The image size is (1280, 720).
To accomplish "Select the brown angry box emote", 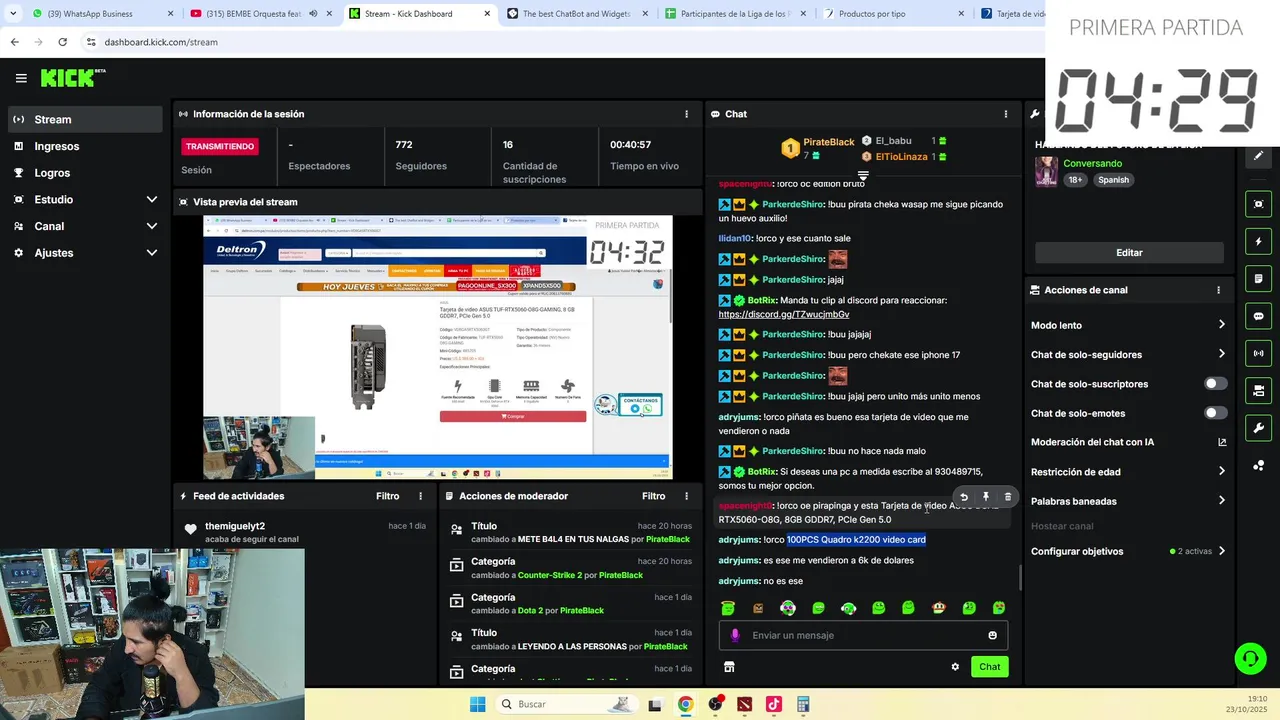I will point(758,608).
